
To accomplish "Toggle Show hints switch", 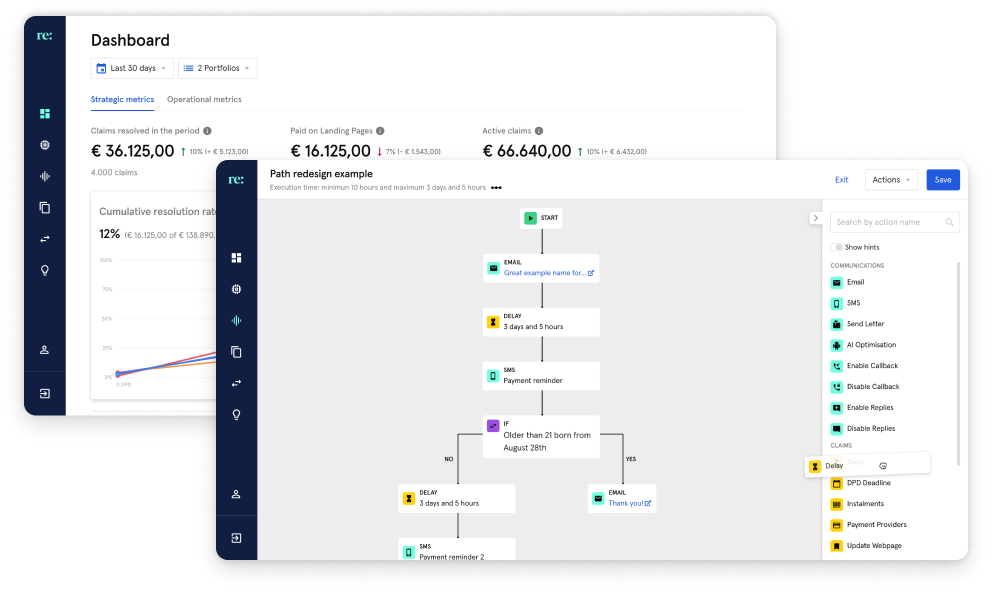I will 836,247.
